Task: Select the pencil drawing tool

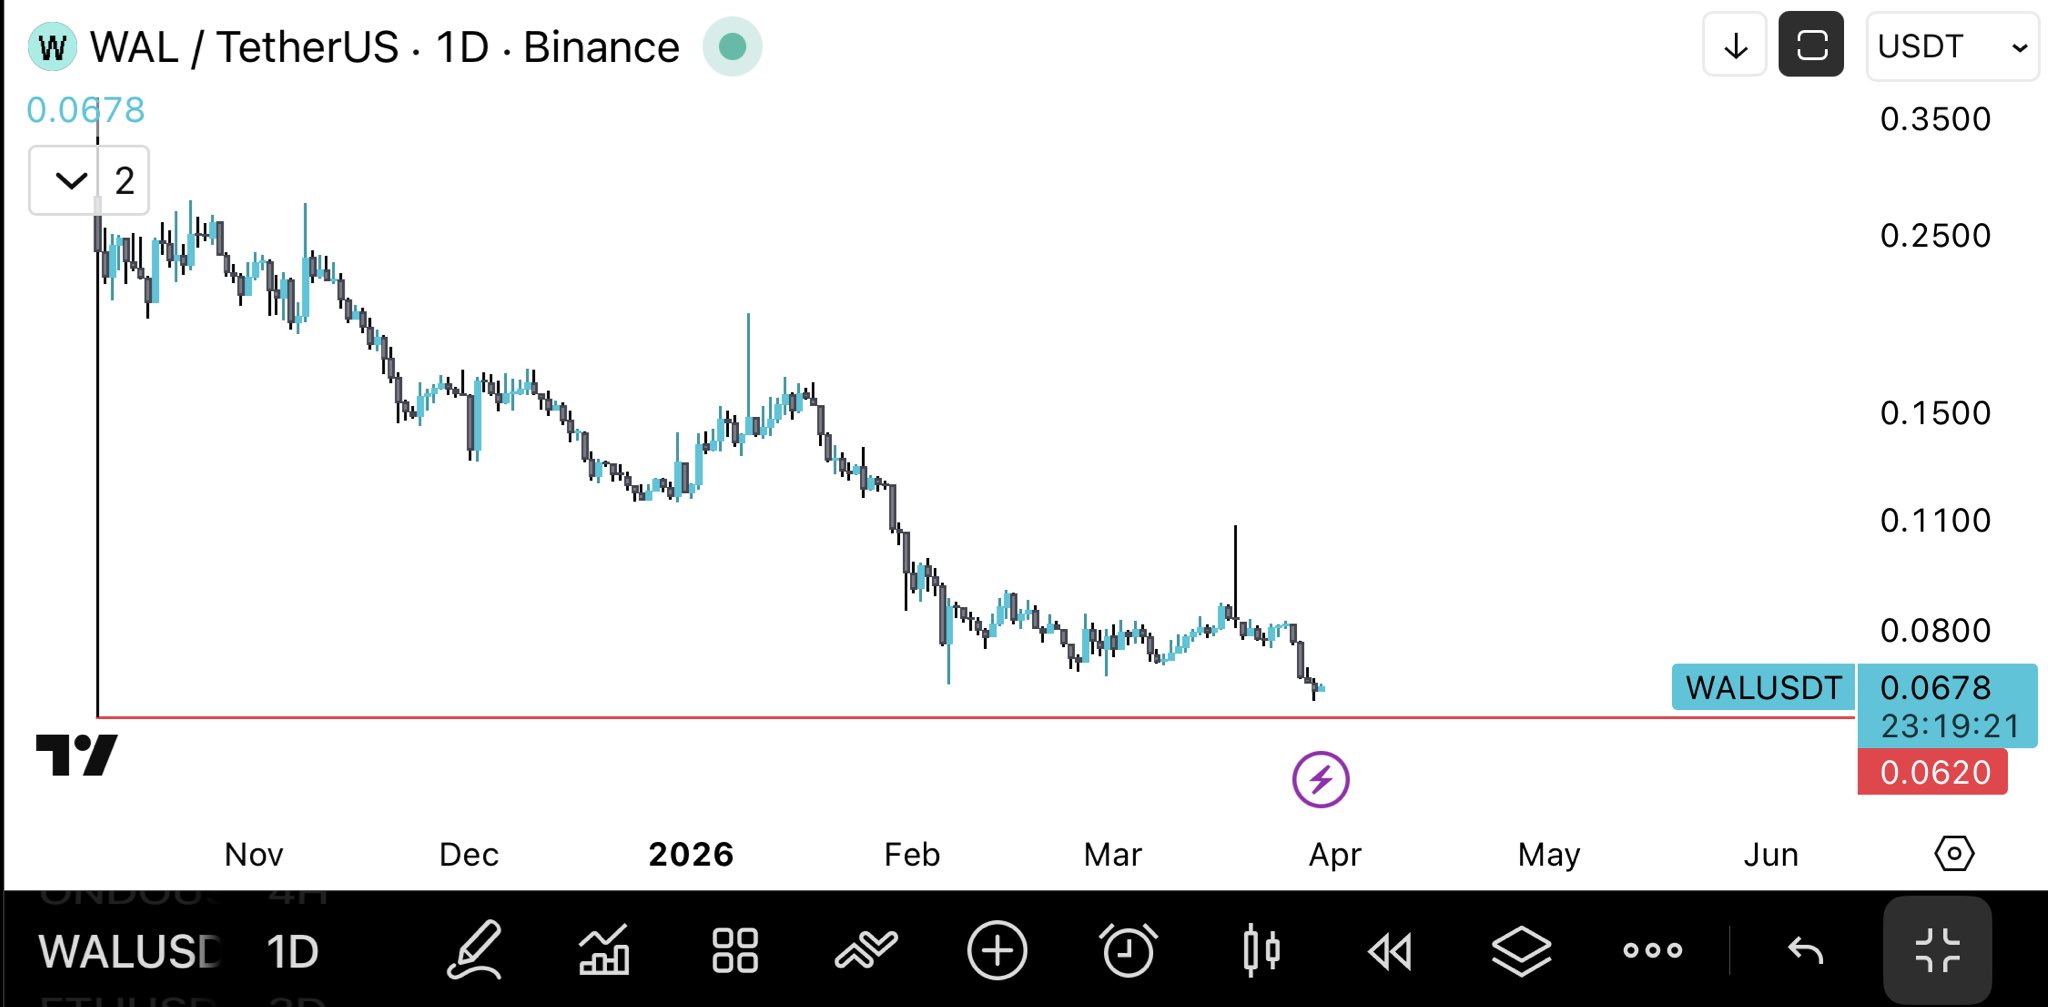Action: click(474, 950)
